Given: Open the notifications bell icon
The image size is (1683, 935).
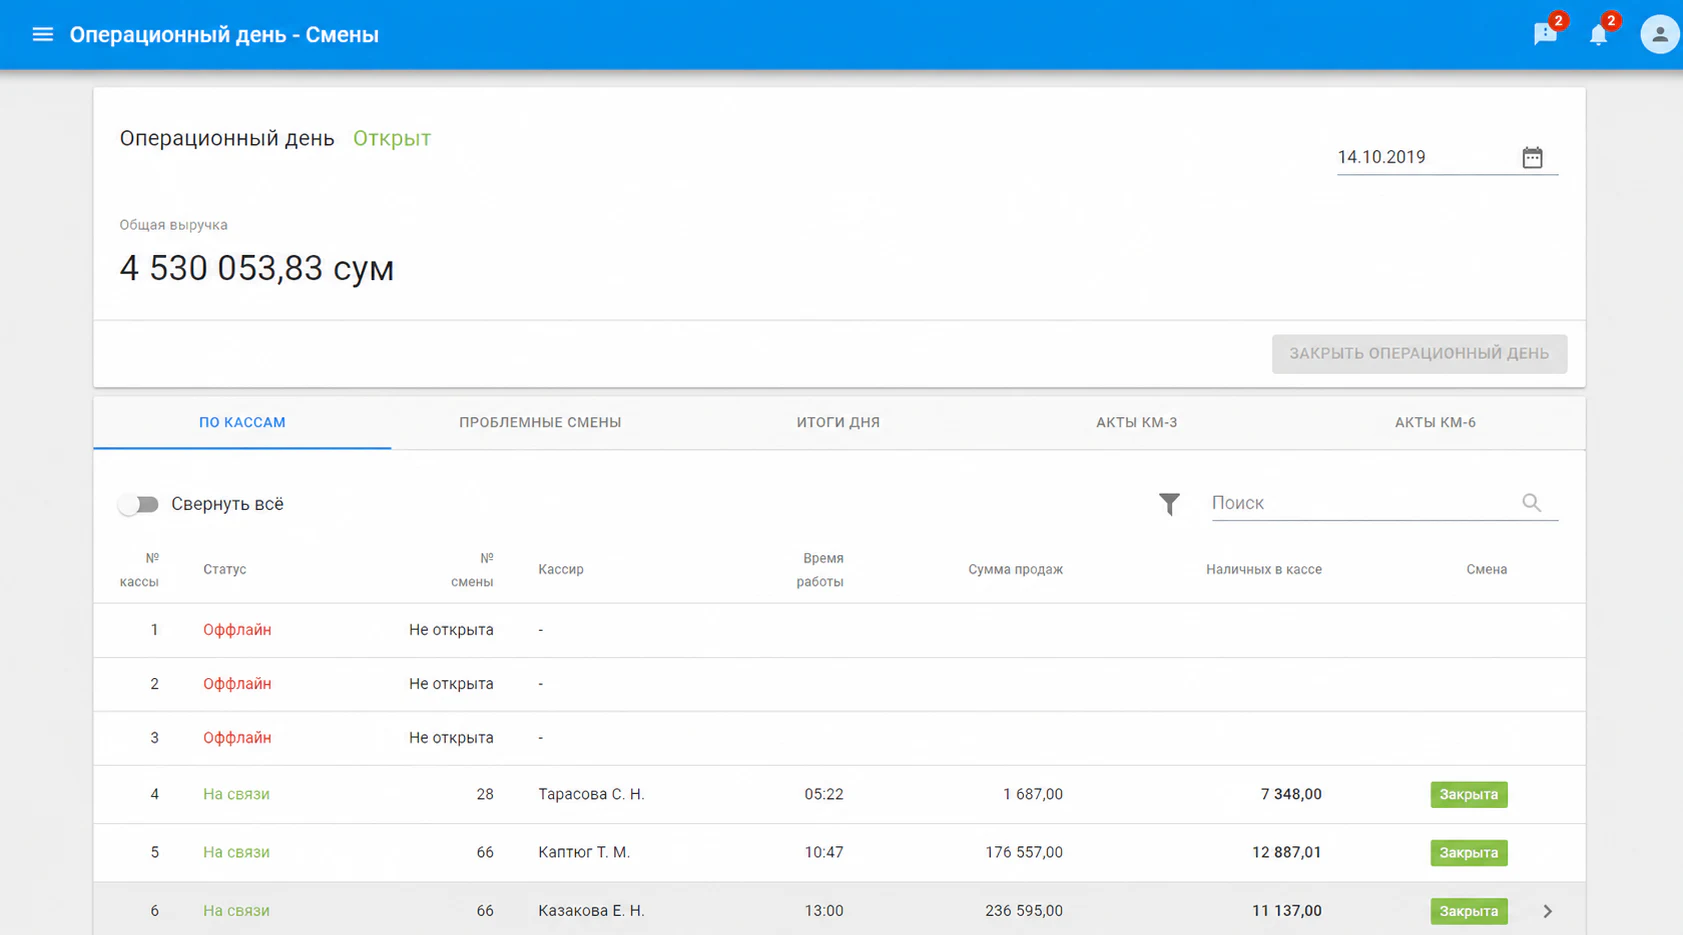Looking at the screenshot, I should (x=1599, y=34).
